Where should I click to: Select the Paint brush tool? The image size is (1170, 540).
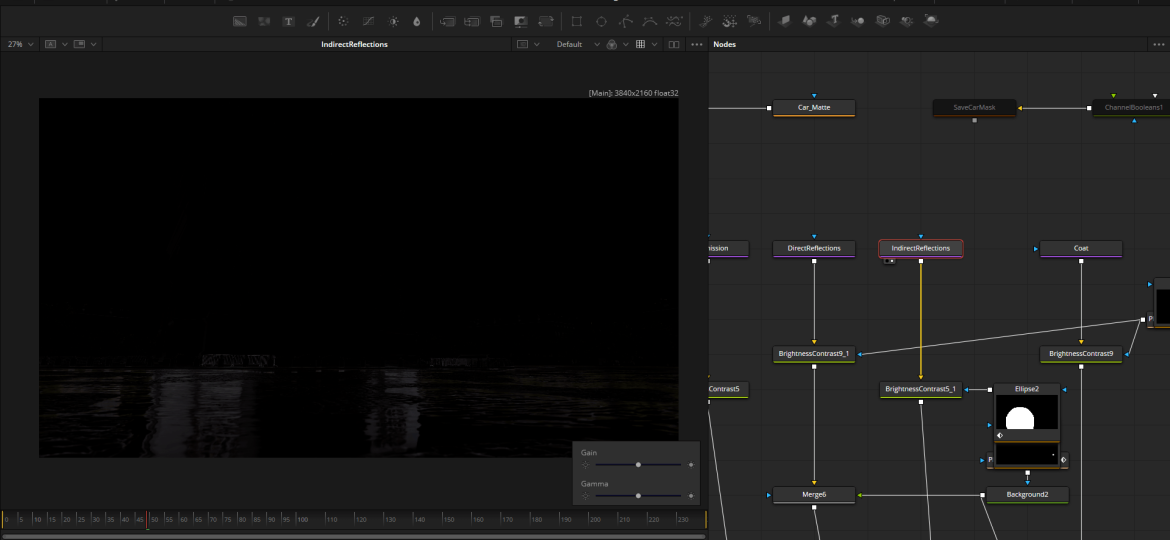(313, 21)
